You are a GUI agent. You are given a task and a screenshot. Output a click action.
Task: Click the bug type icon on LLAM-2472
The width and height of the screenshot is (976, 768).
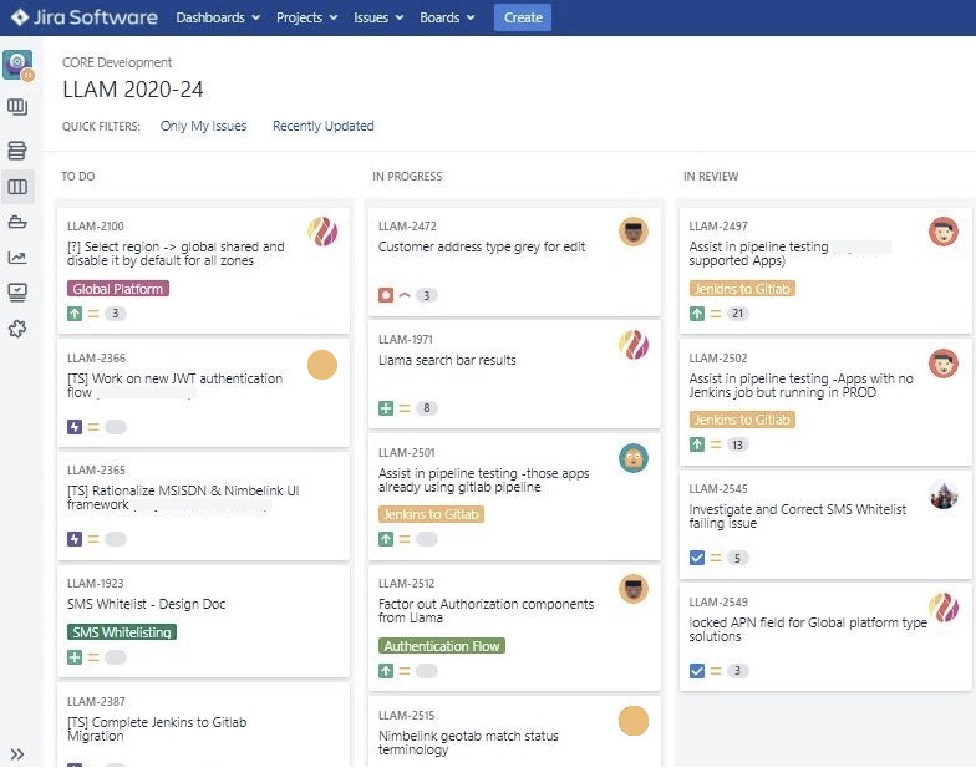coord(386,295)
